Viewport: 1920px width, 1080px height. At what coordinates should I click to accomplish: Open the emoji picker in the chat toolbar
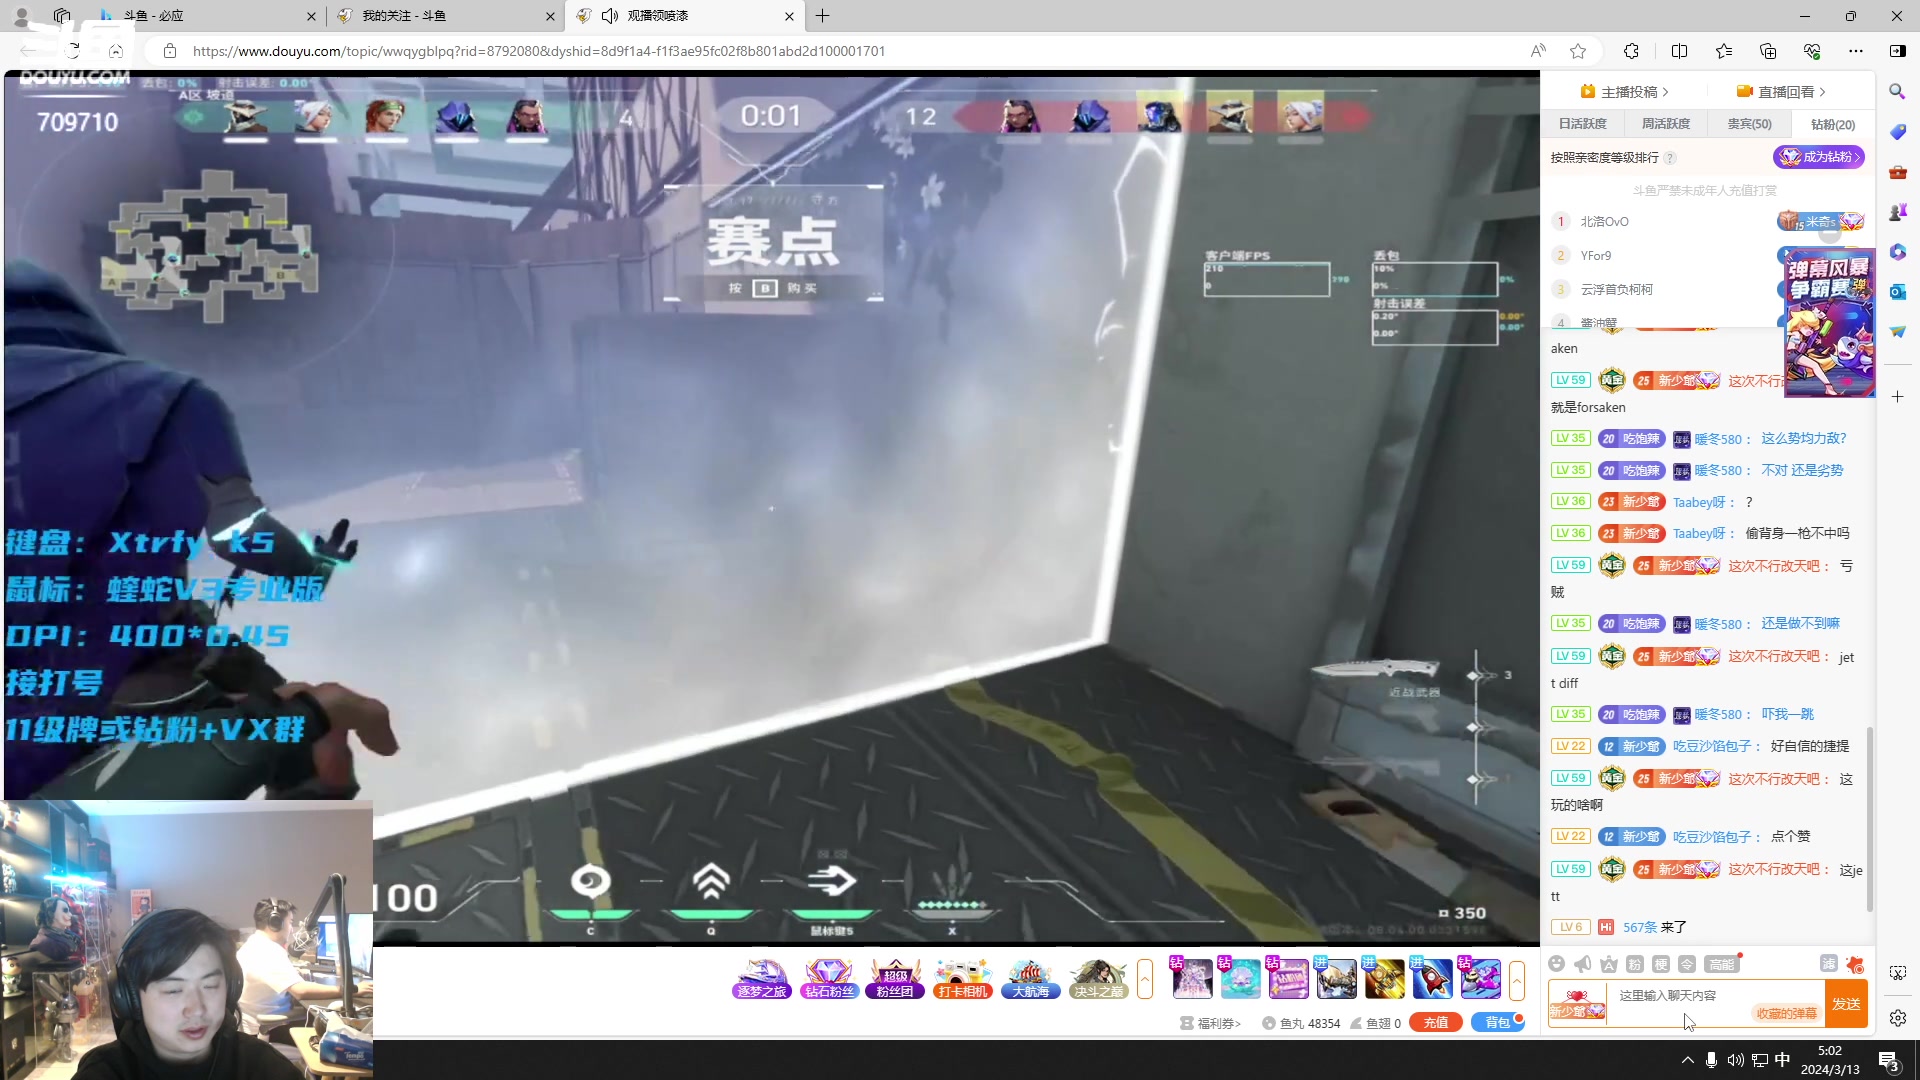(1557, 964)
